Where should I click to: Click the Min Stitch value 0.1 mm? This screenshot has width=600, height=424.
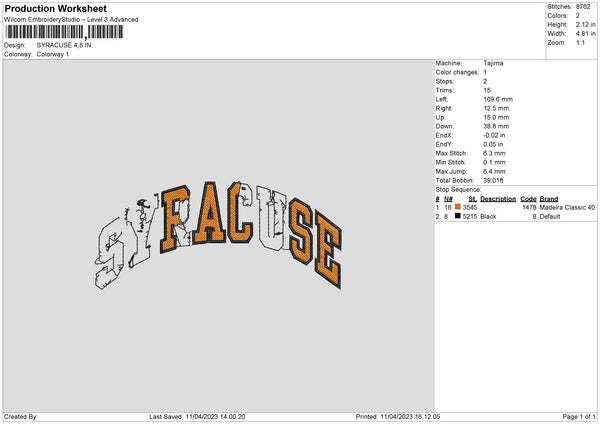(x=494, y=163)
